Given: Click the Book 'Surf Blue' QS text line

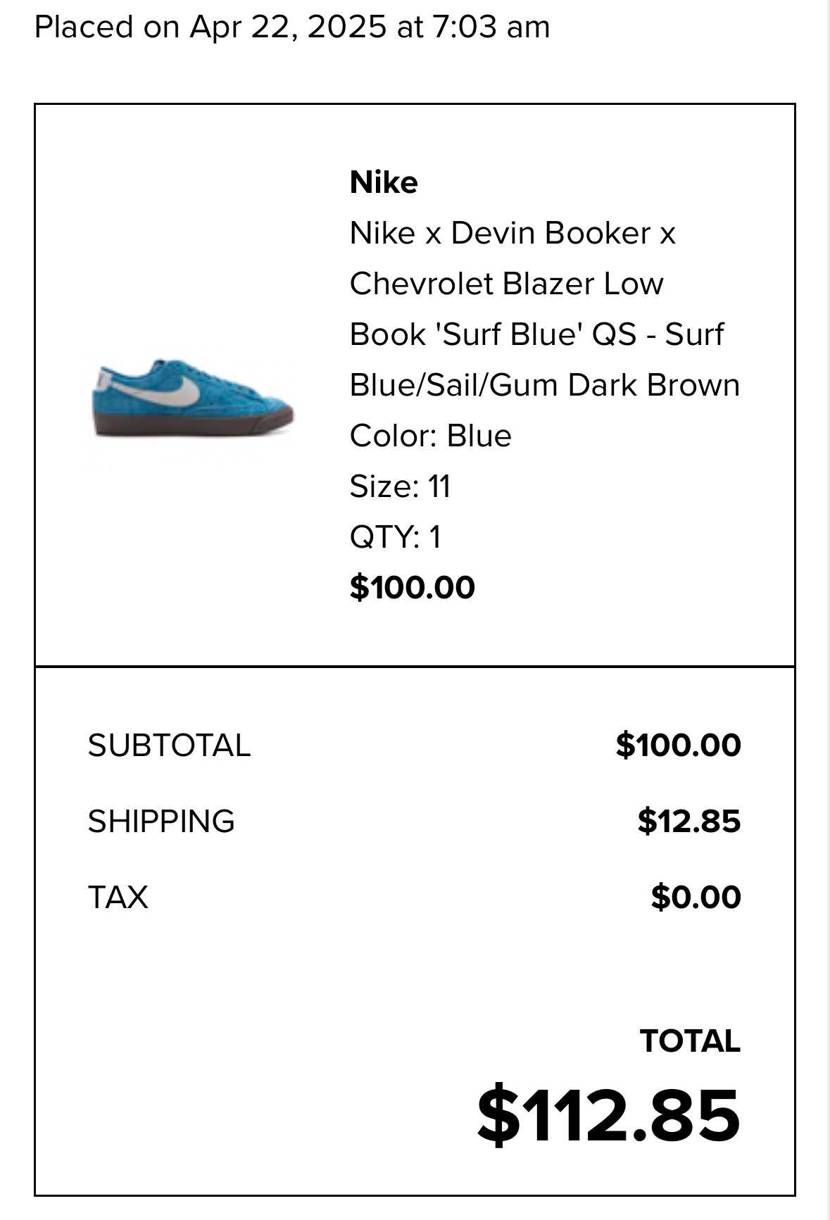Looking at the screenshot, I should coord(536,334).
